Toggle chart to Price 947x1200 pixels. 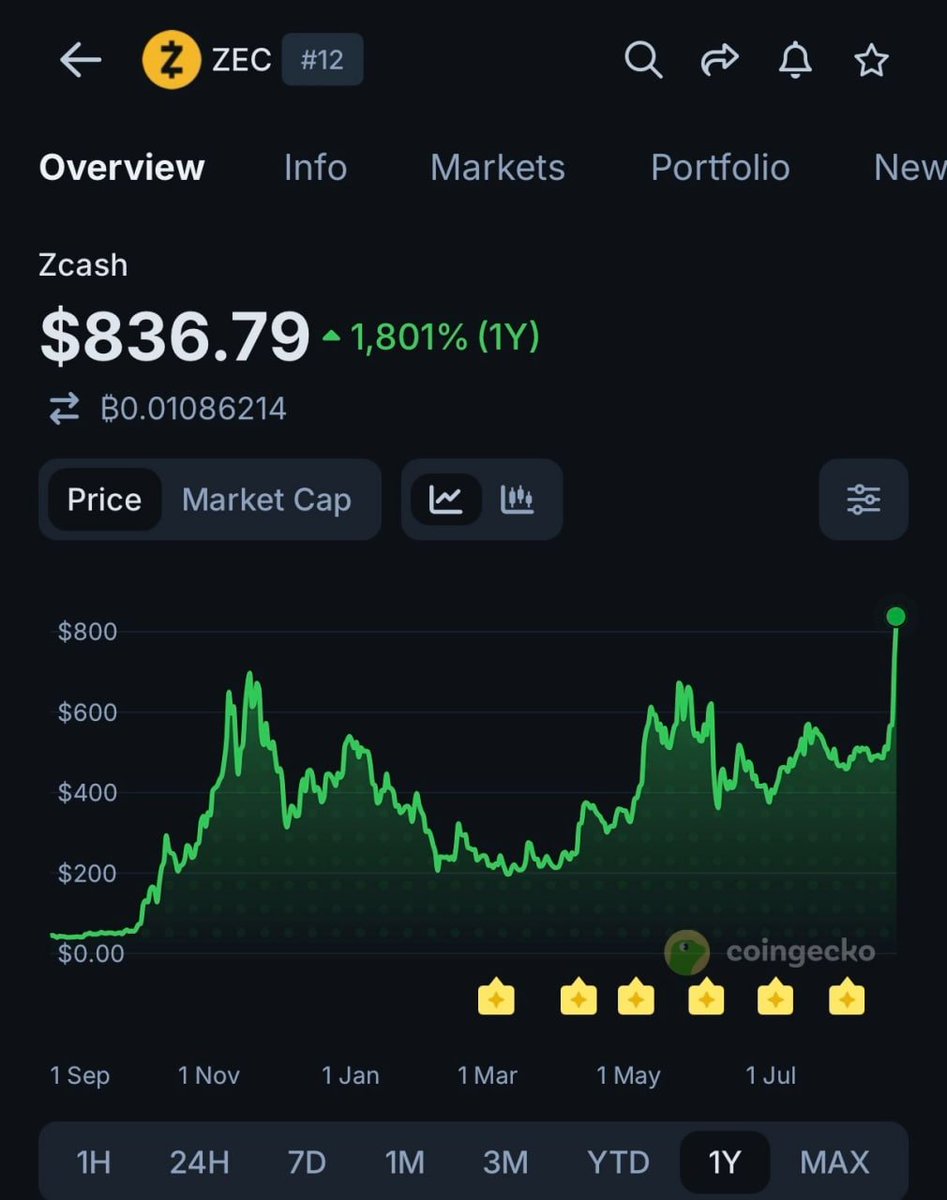(x=104, y=499)
